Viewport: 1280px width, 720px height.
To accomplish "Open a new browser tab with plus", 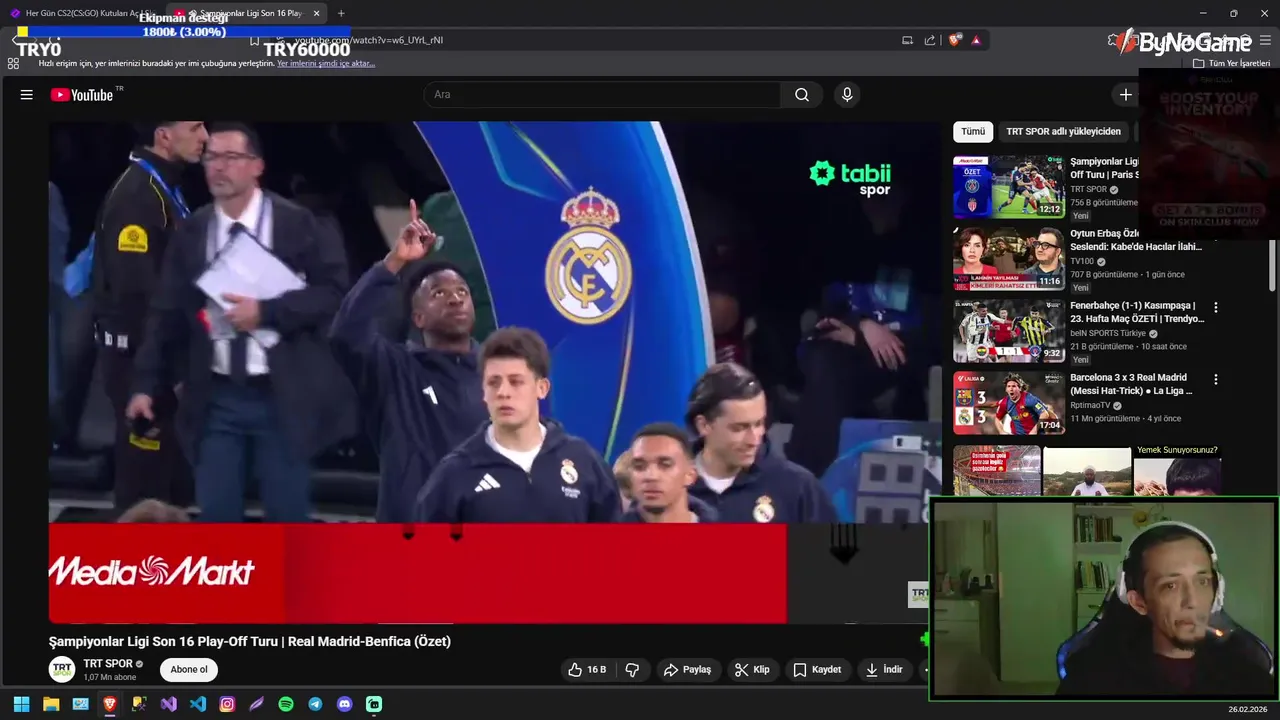I will (341, 13).
